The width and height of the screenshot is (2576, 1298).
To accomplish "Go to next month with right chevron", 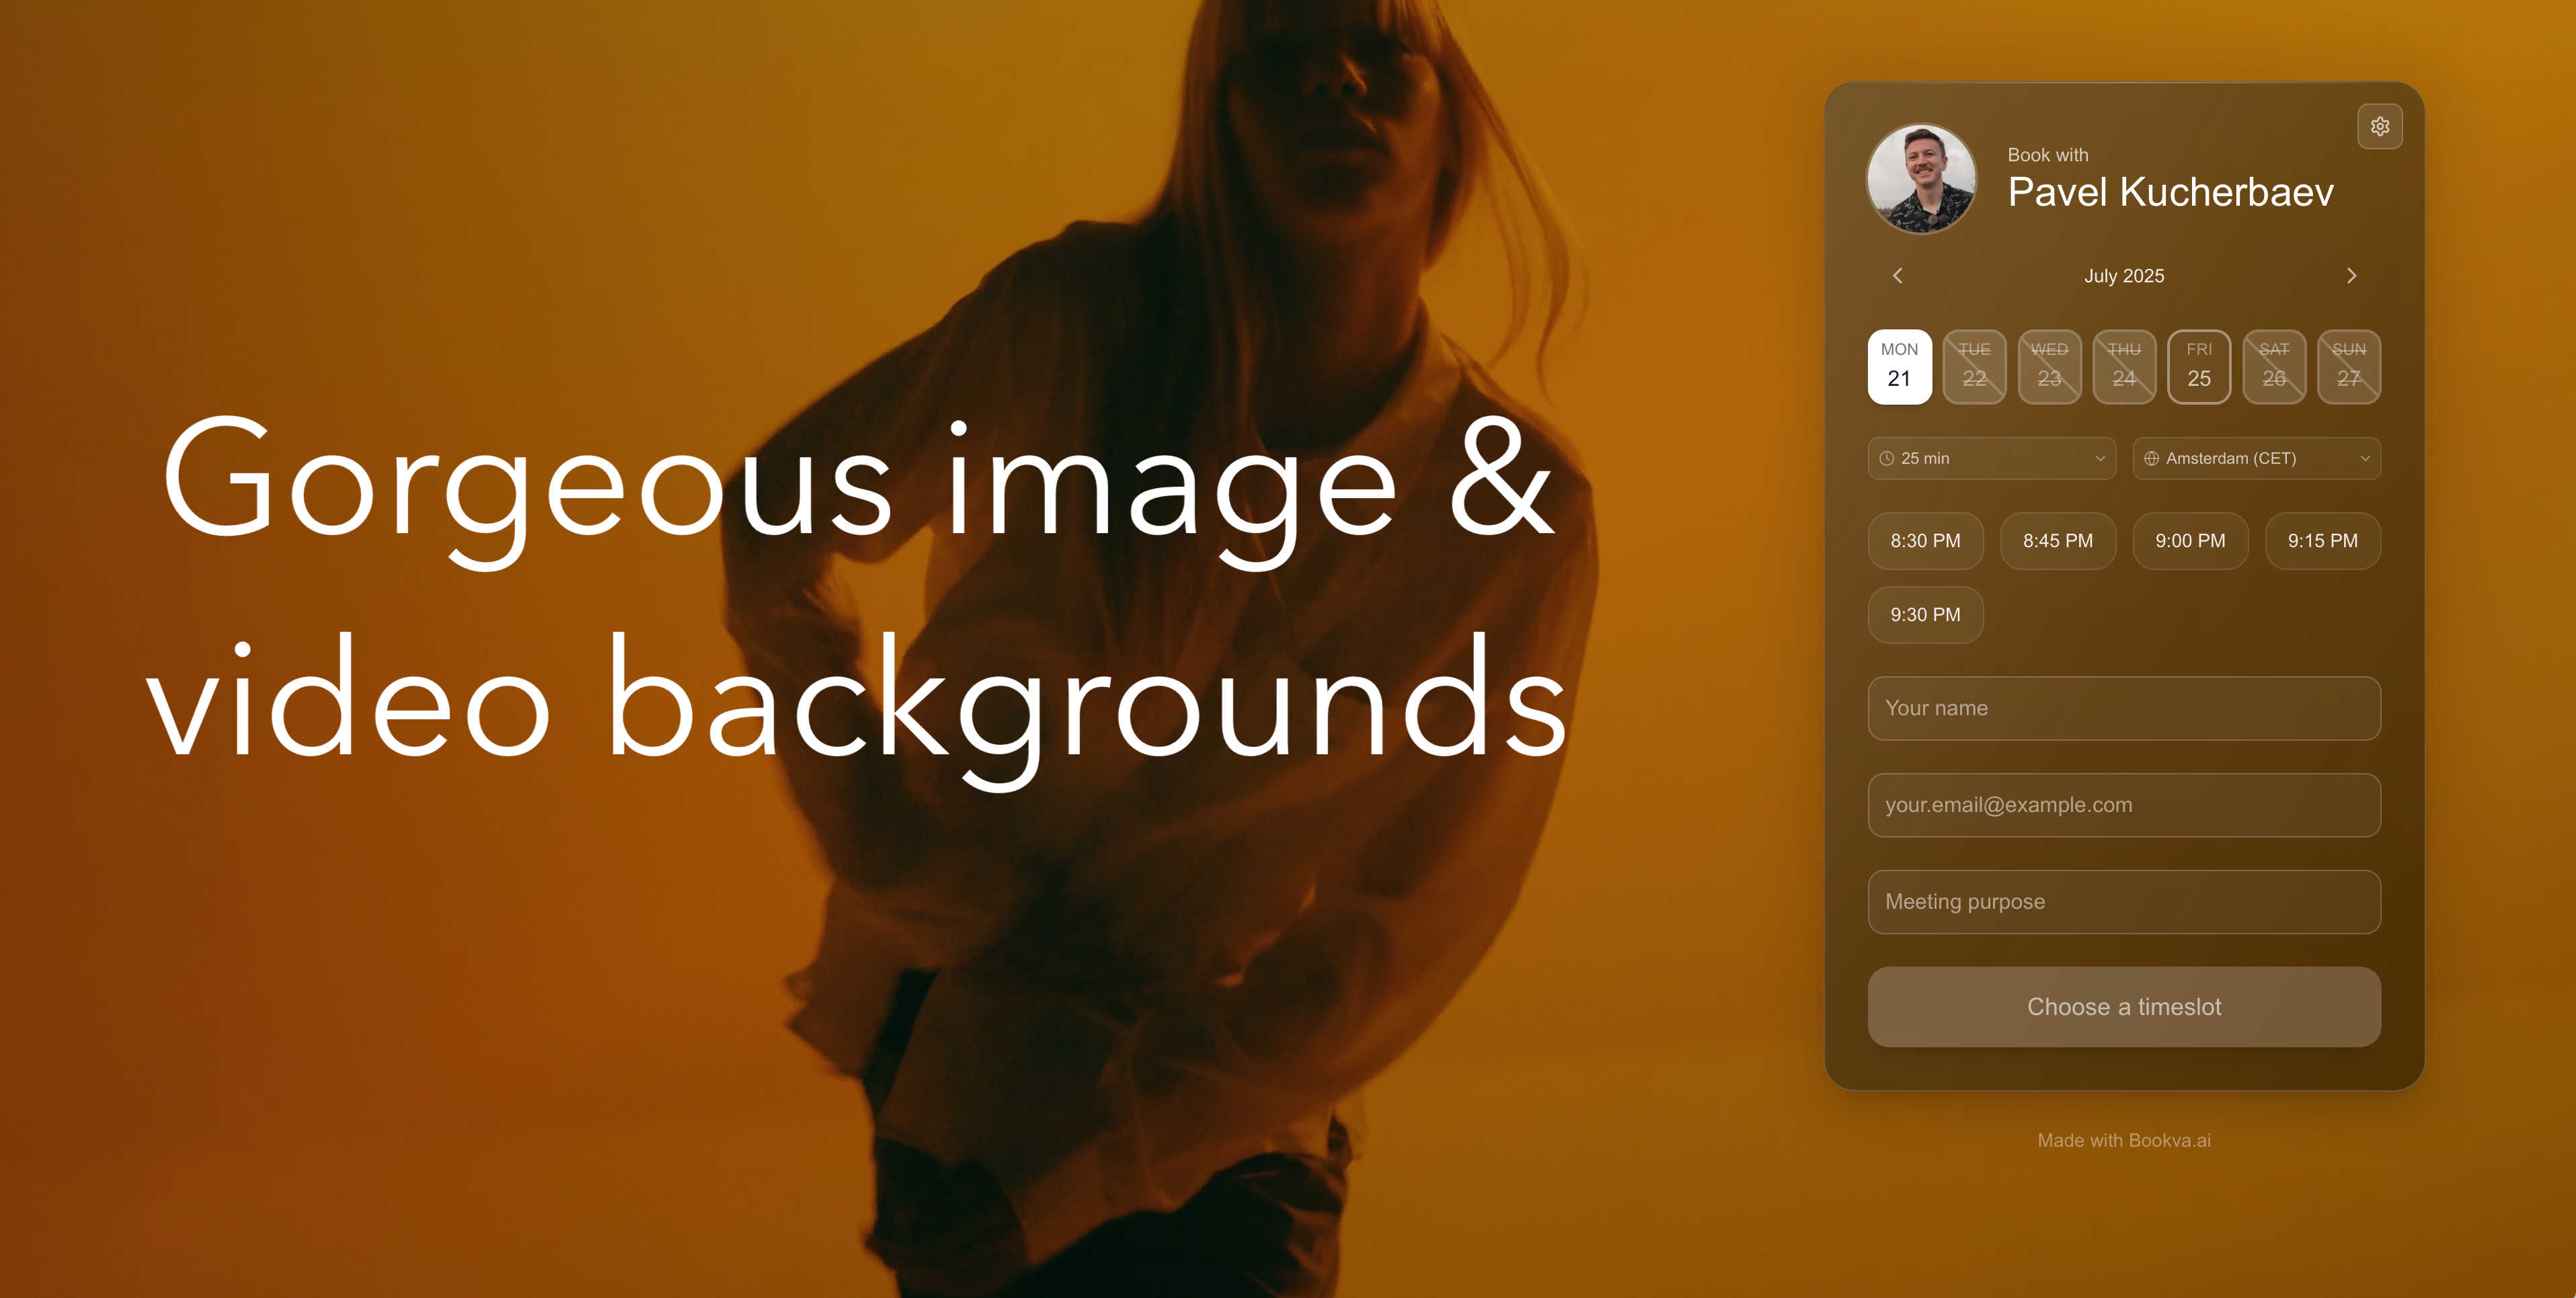I will [x=2351, y=275].
